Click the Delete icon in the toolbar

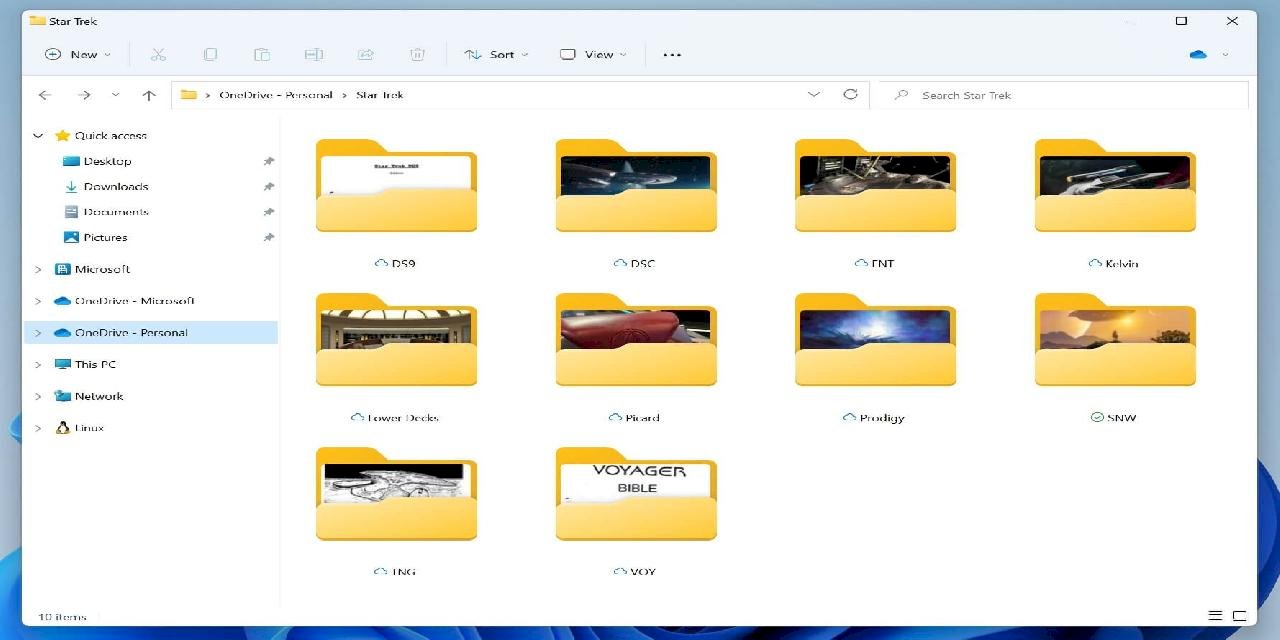coord(417,54)
